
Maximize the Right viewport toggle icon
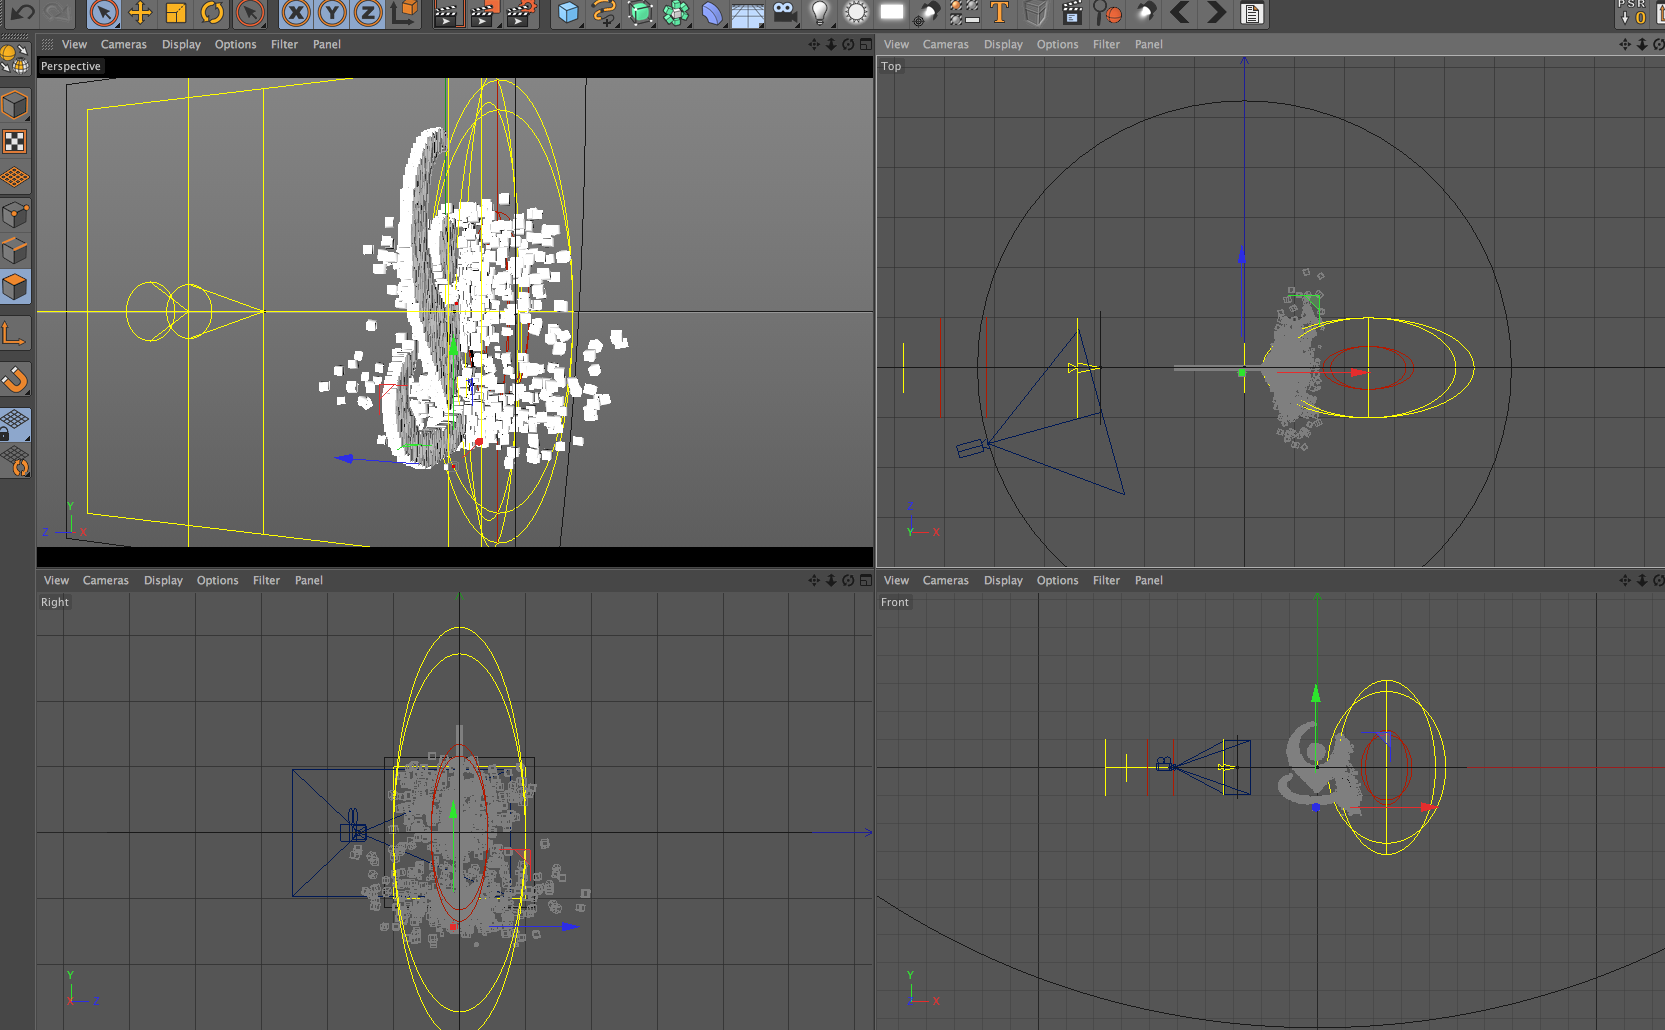tap(865, 580)
